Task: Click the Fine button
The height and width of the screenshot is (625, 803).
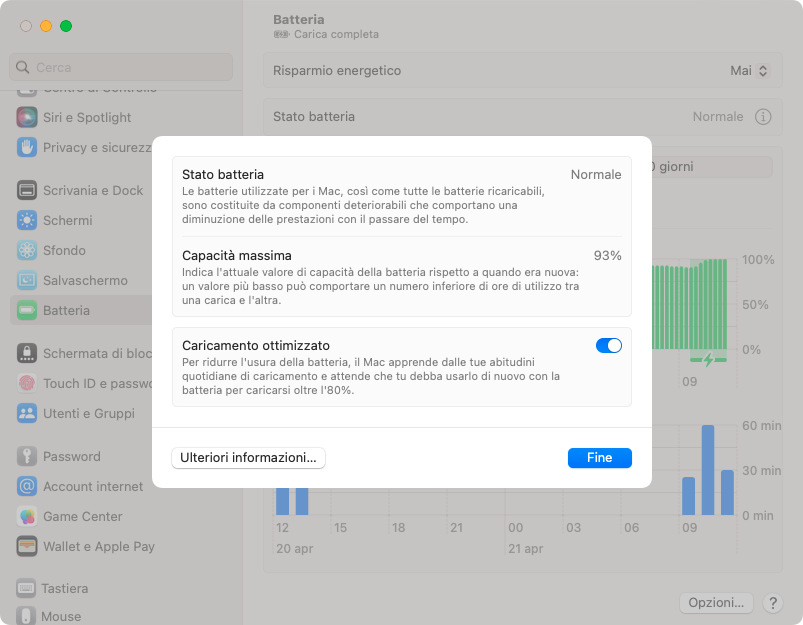Action: pos(600,458)
